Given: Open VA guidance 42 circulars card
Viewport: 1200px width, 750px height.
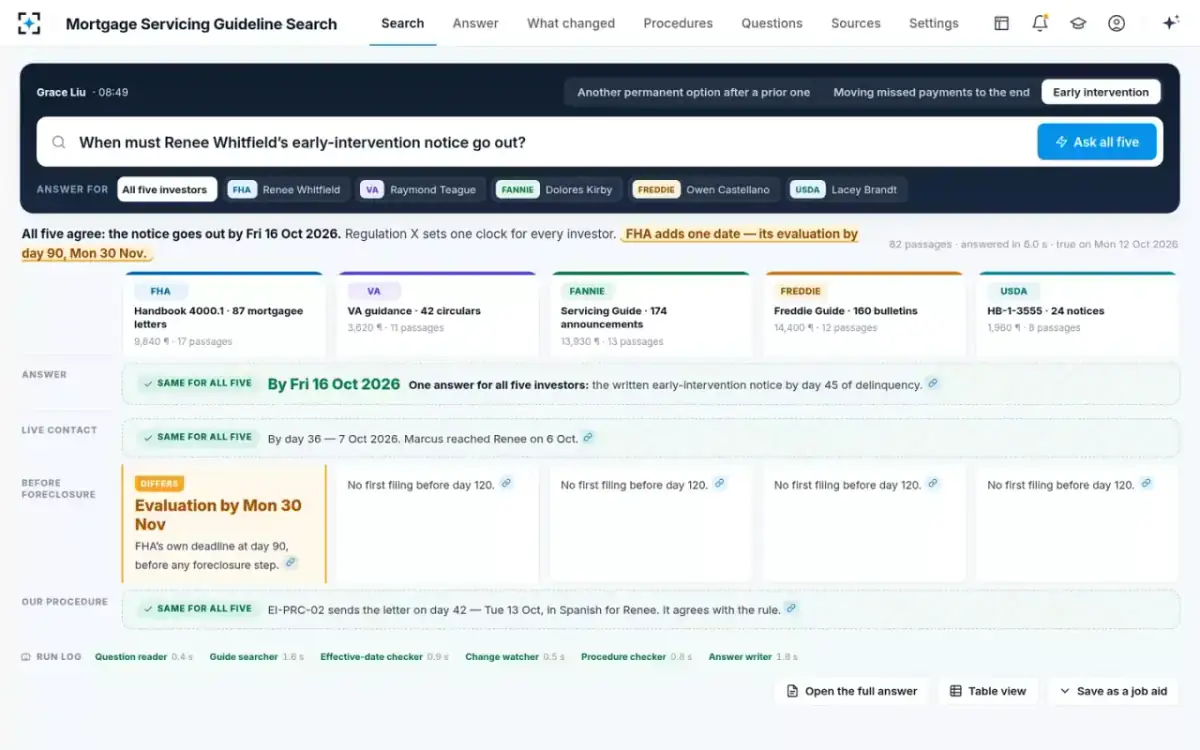Looking at the screenshot, I should click(x=437, y=315).
